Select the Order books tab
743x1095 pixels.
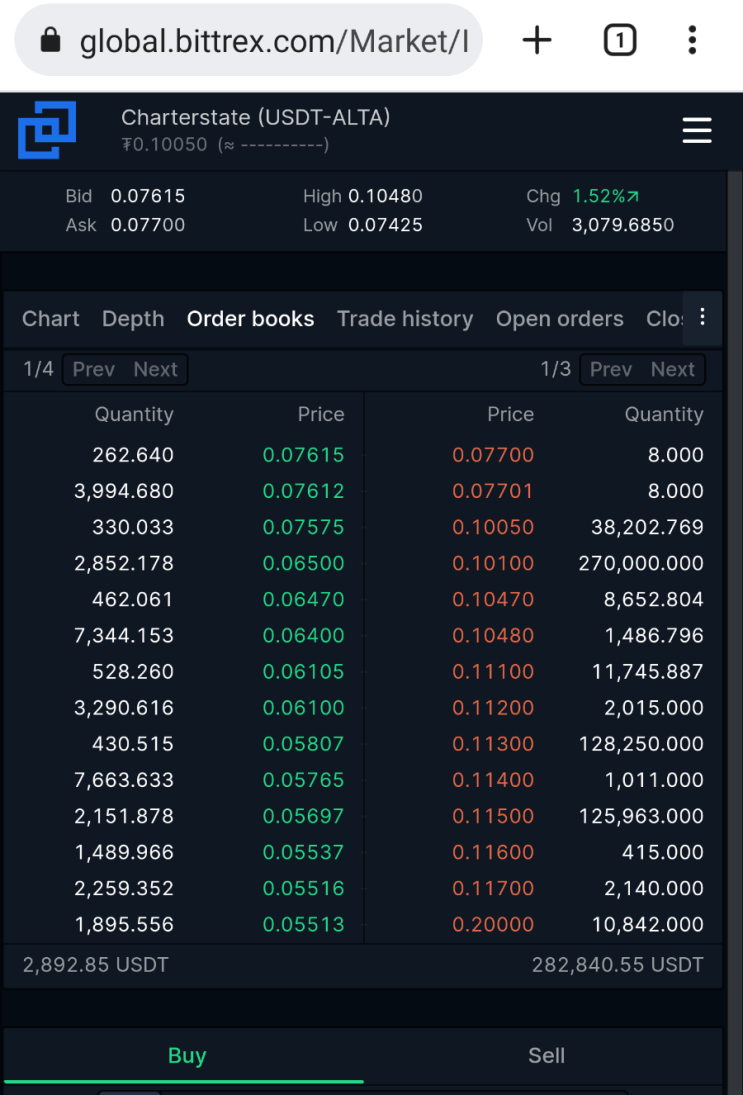[250, 319]
